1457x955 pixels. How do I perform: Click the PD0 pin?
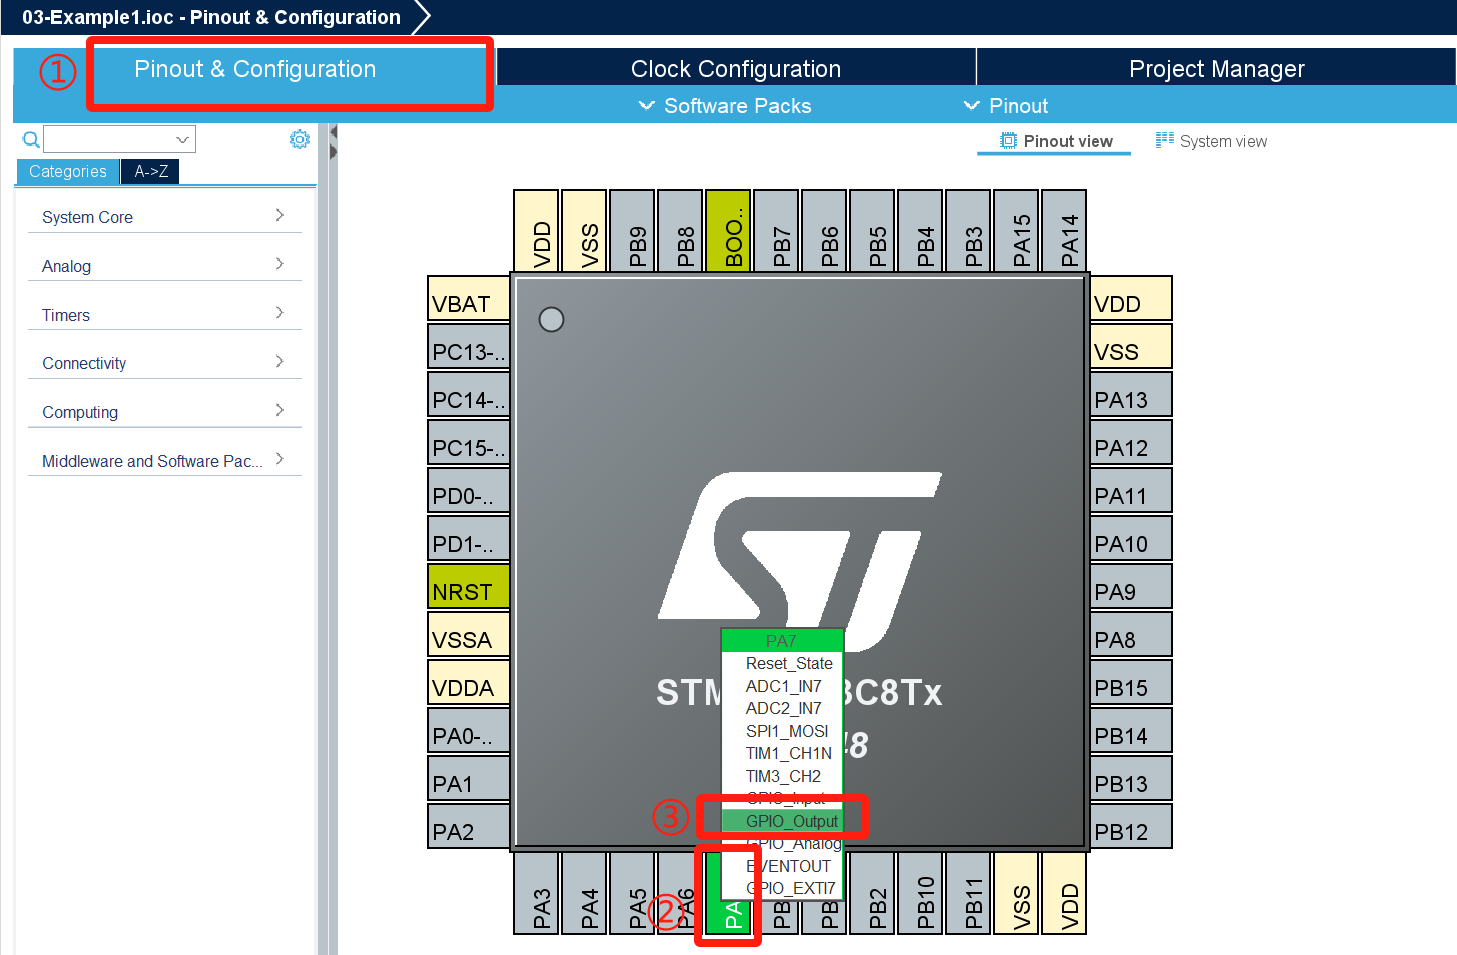coord(469,491)
